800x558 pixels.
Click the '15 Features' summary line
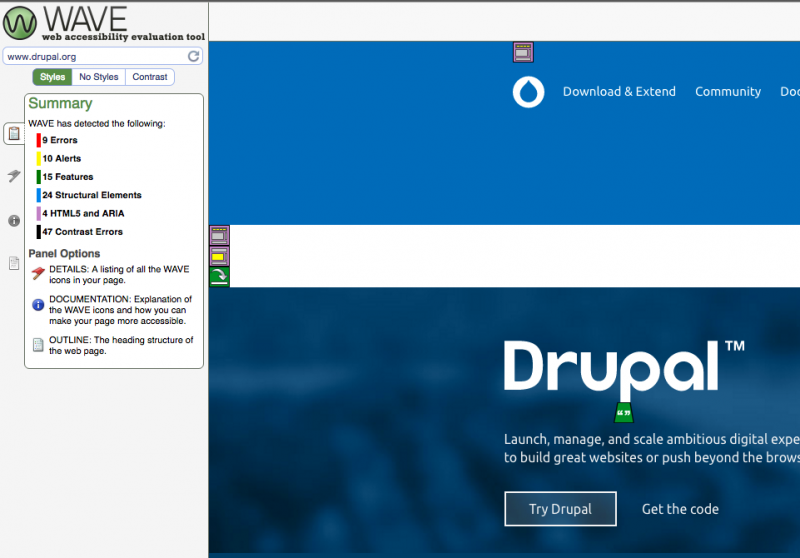(68, 177)
